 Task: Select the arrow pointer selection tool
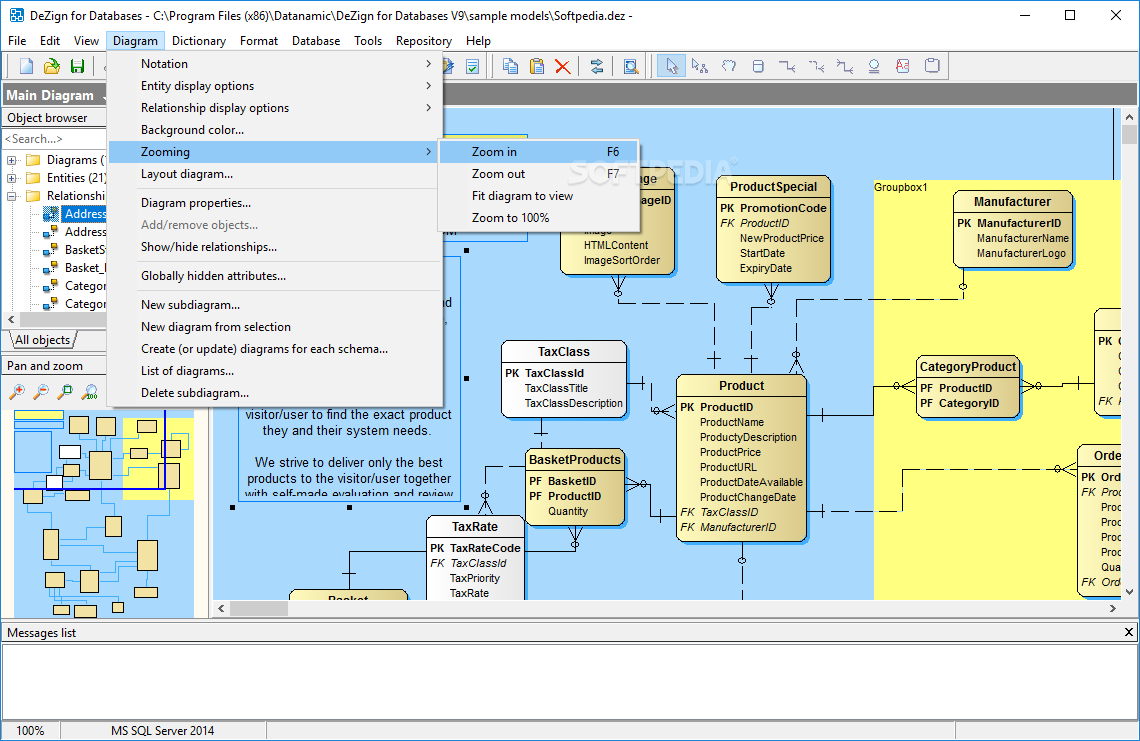[671, 66]
